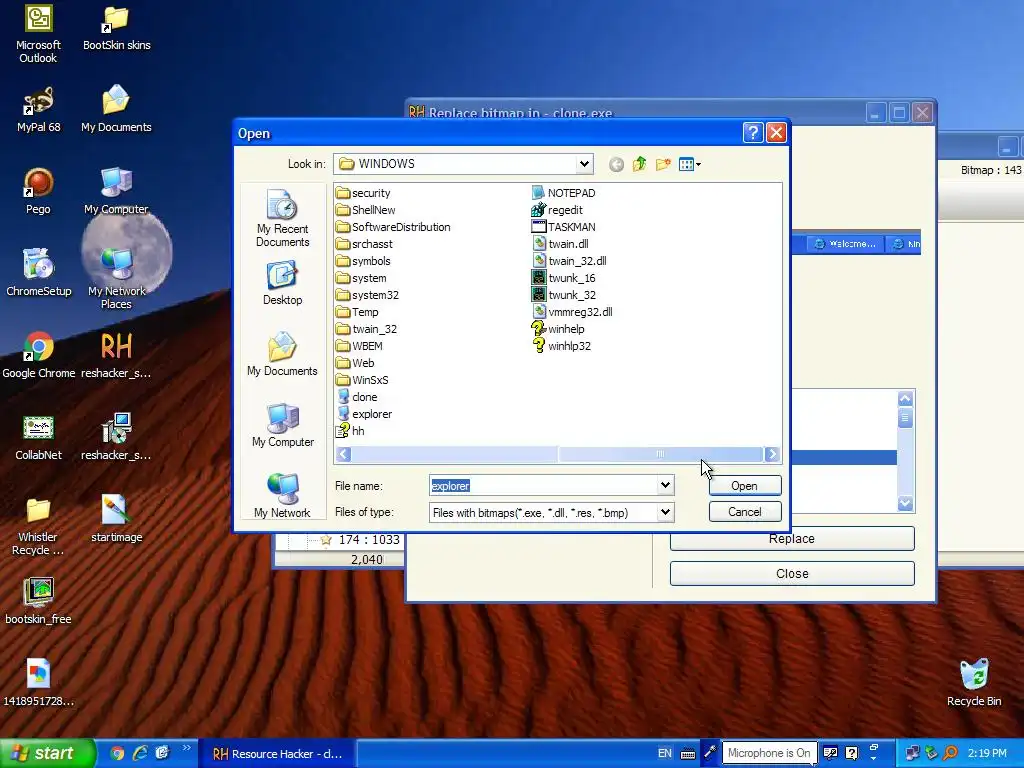Select the security folder
This screenshot has height=768, width=1024.
pos(363,193)
